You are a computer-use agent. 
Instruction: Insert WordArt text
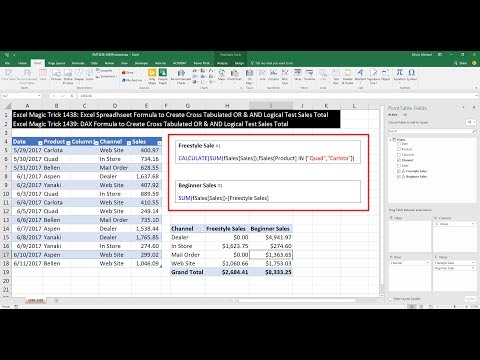[360, 75]
